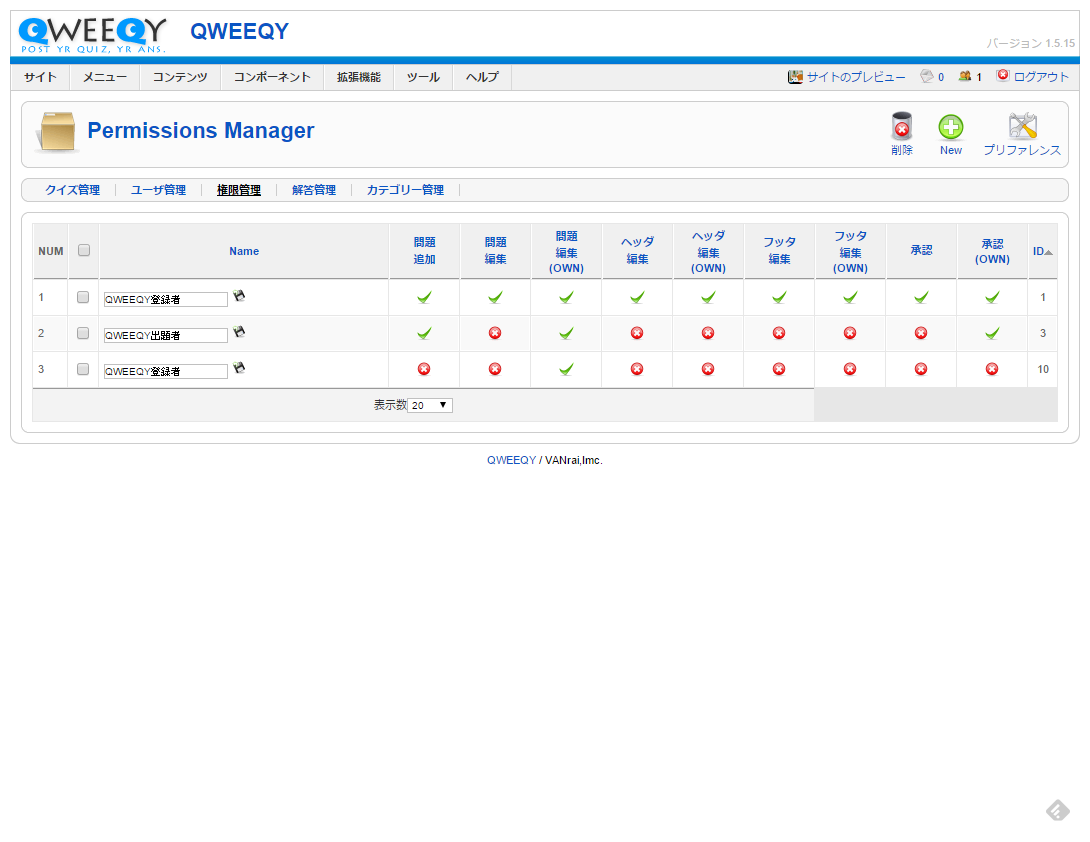Toggle 問題編集 red cross in row 2
Viewport: 1090px width, 842px height.
[x=495, y=333]
